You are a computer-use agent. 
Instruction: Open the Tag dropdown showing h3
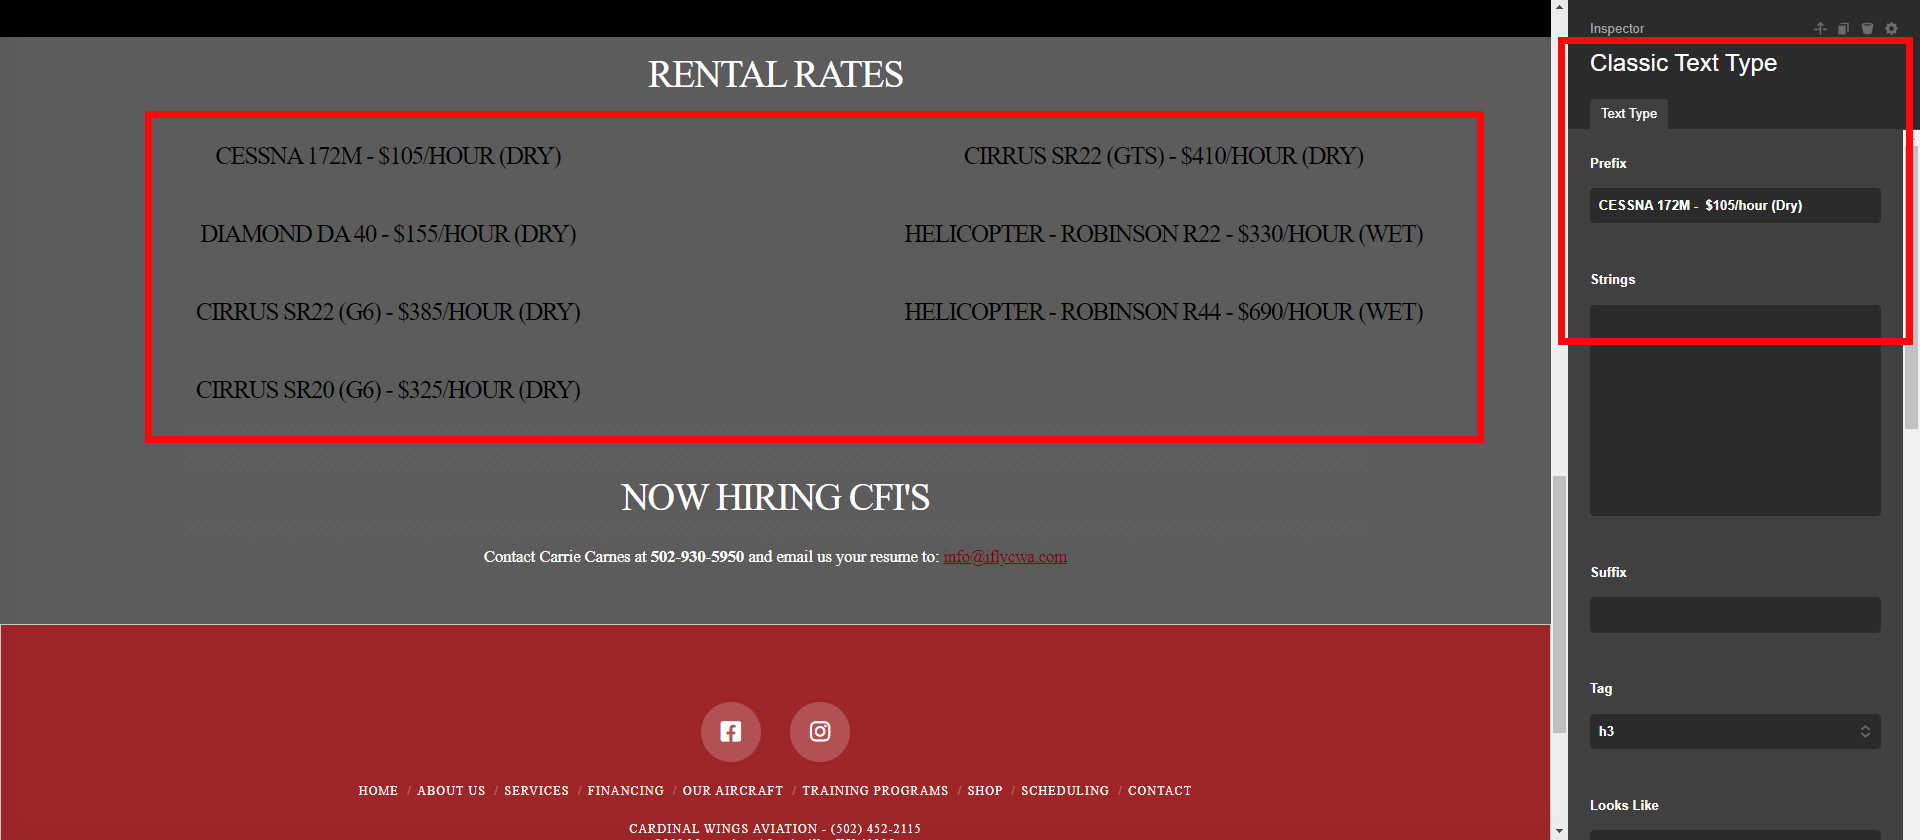(1734, 731)
